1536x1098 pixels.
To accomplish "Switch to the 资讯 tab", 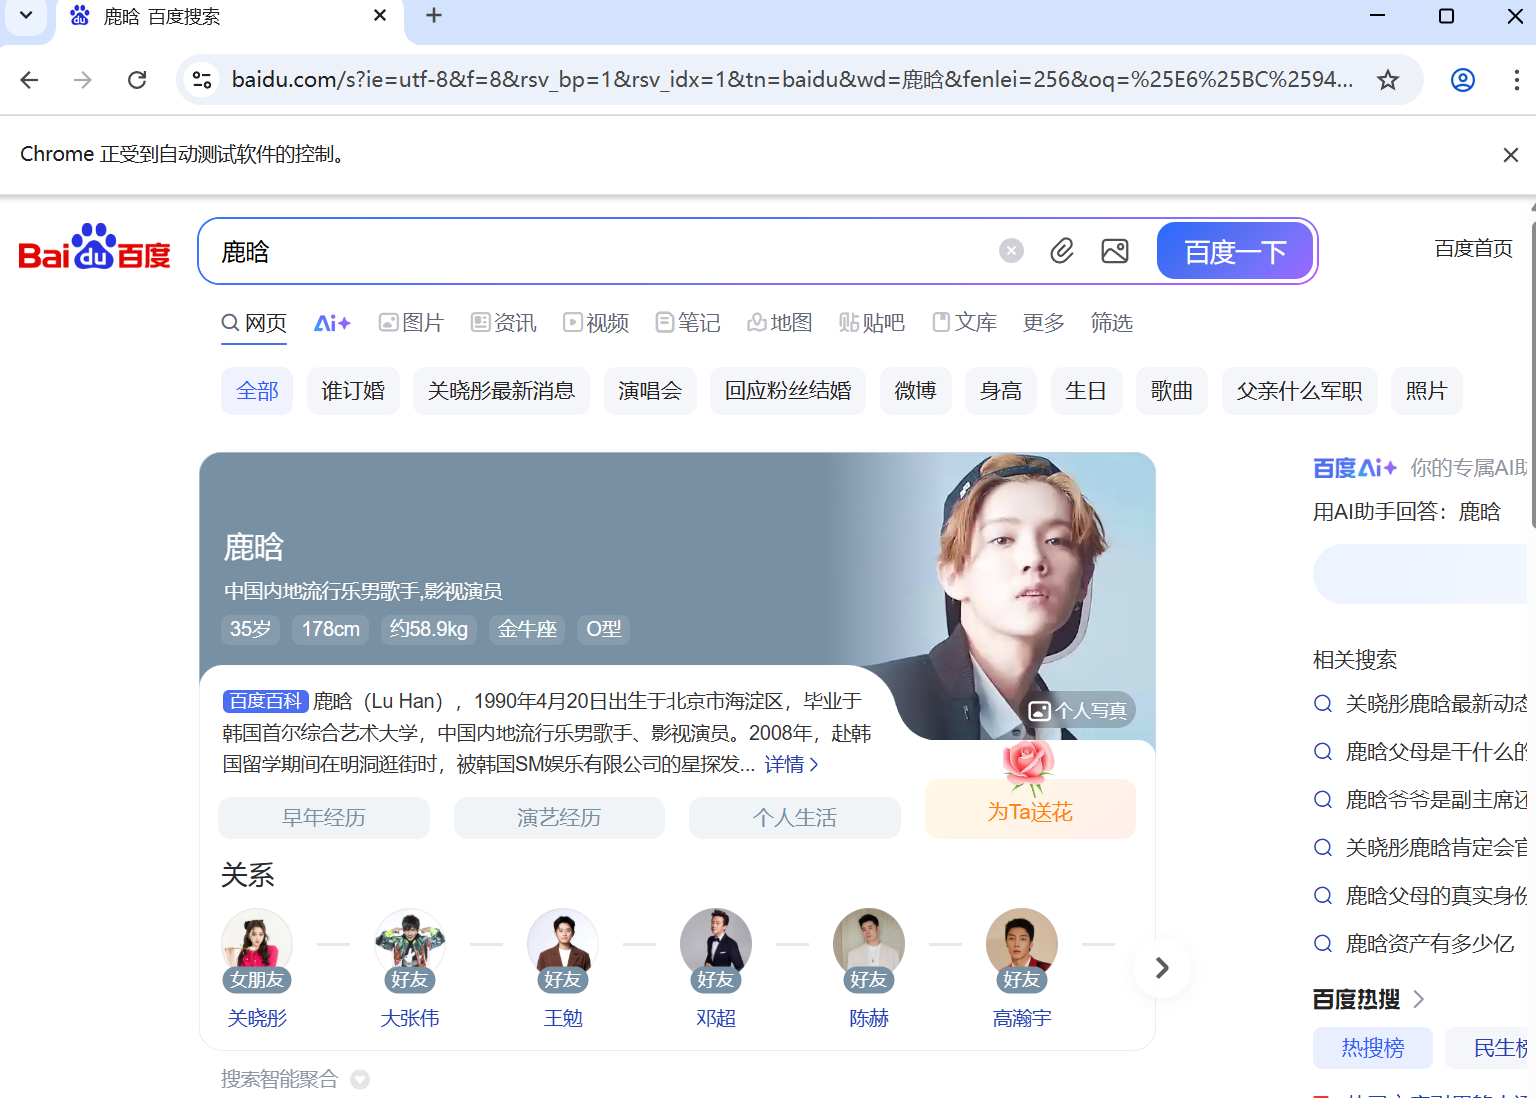I will [503, 323].
